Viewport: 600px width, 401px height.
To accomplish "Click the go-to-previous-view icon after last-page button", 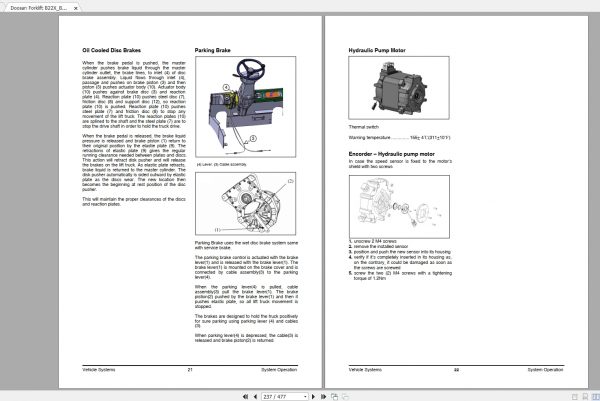I will point(334,397).
